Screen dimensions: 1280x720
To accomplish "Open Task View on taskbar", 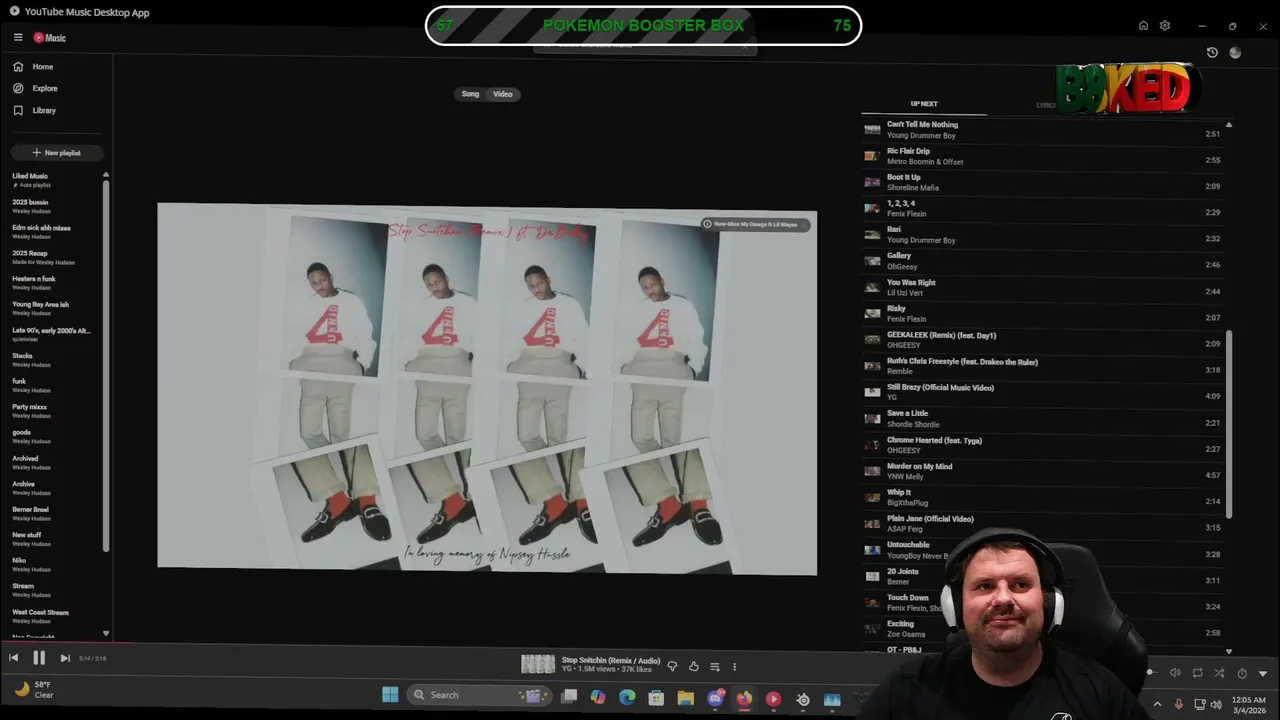I will point(569,697).
